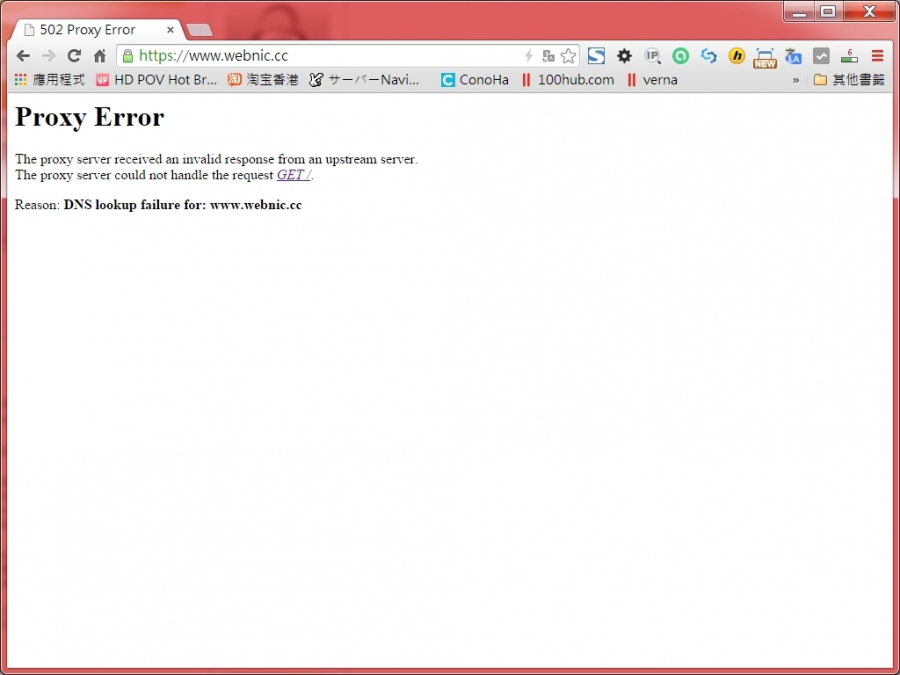This screenshot has height=675, width=900.
Task: Open the HD POV Hot Br... bookmark
Action: point(157,80)
